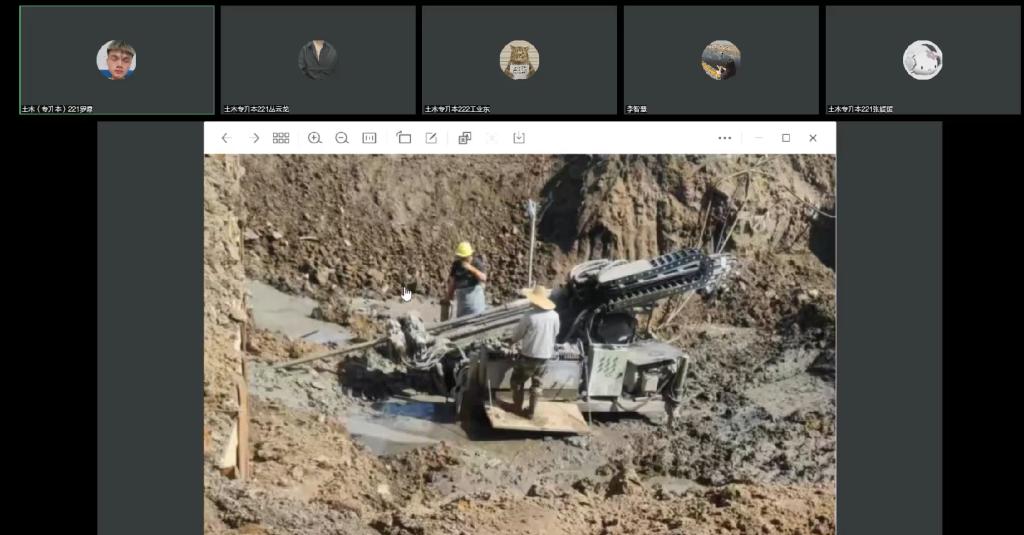Image resolution: width=1024 pixels, height=535 pixels.
Task: Maximize the image viewer window
Action: click(x=786, y=138)
